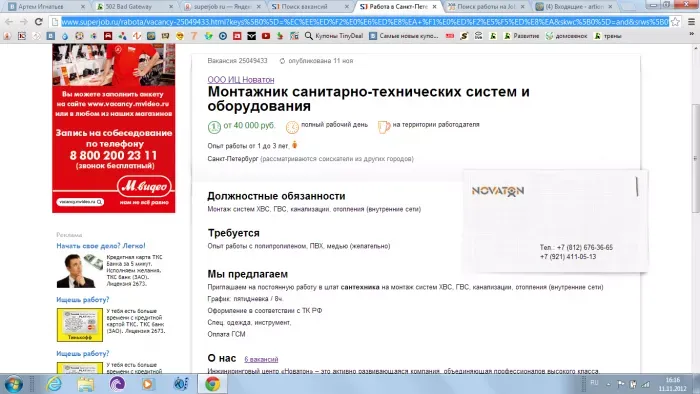Click the RU language indicator in tray
The image size is (700, 394).
click(594, 383)
